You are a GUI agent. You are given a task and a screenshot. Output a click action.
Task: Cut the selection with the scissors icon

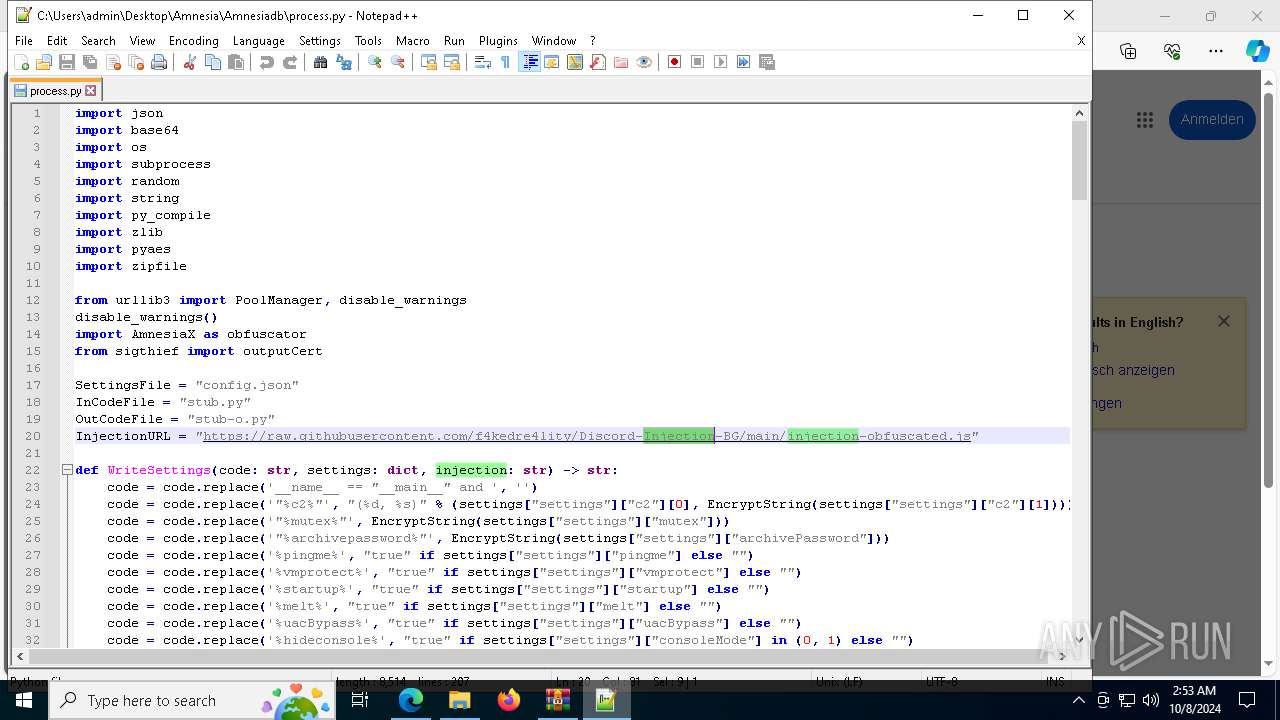coord(189,62)
